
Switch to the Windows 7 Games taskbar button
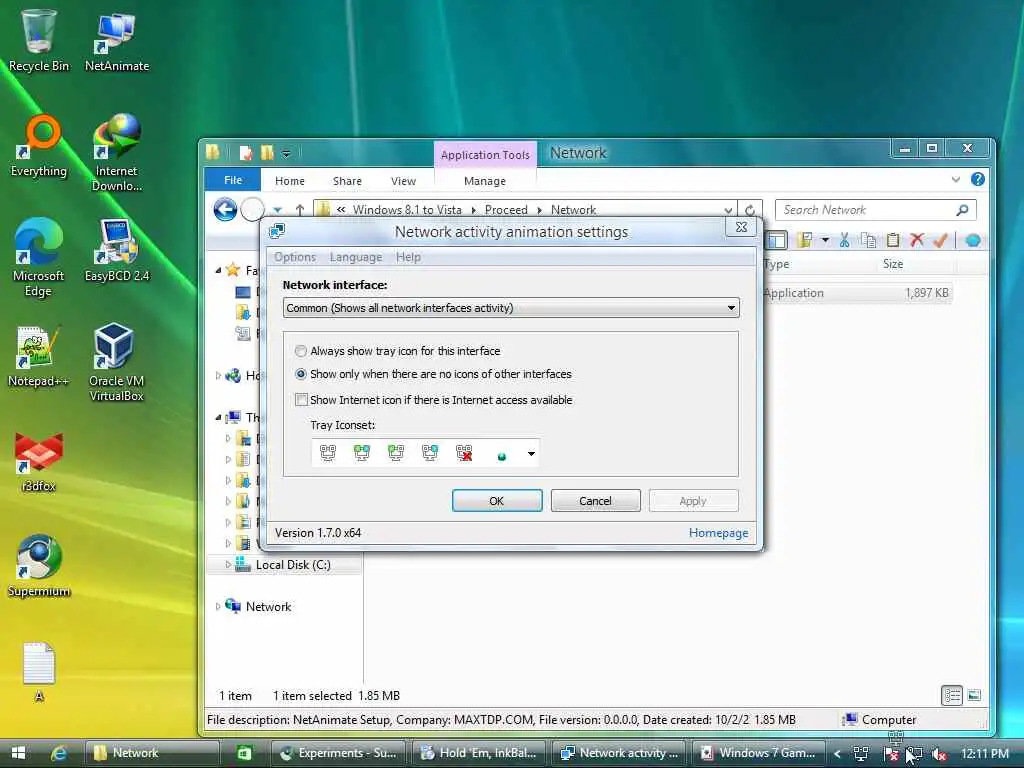coord(758,753)
